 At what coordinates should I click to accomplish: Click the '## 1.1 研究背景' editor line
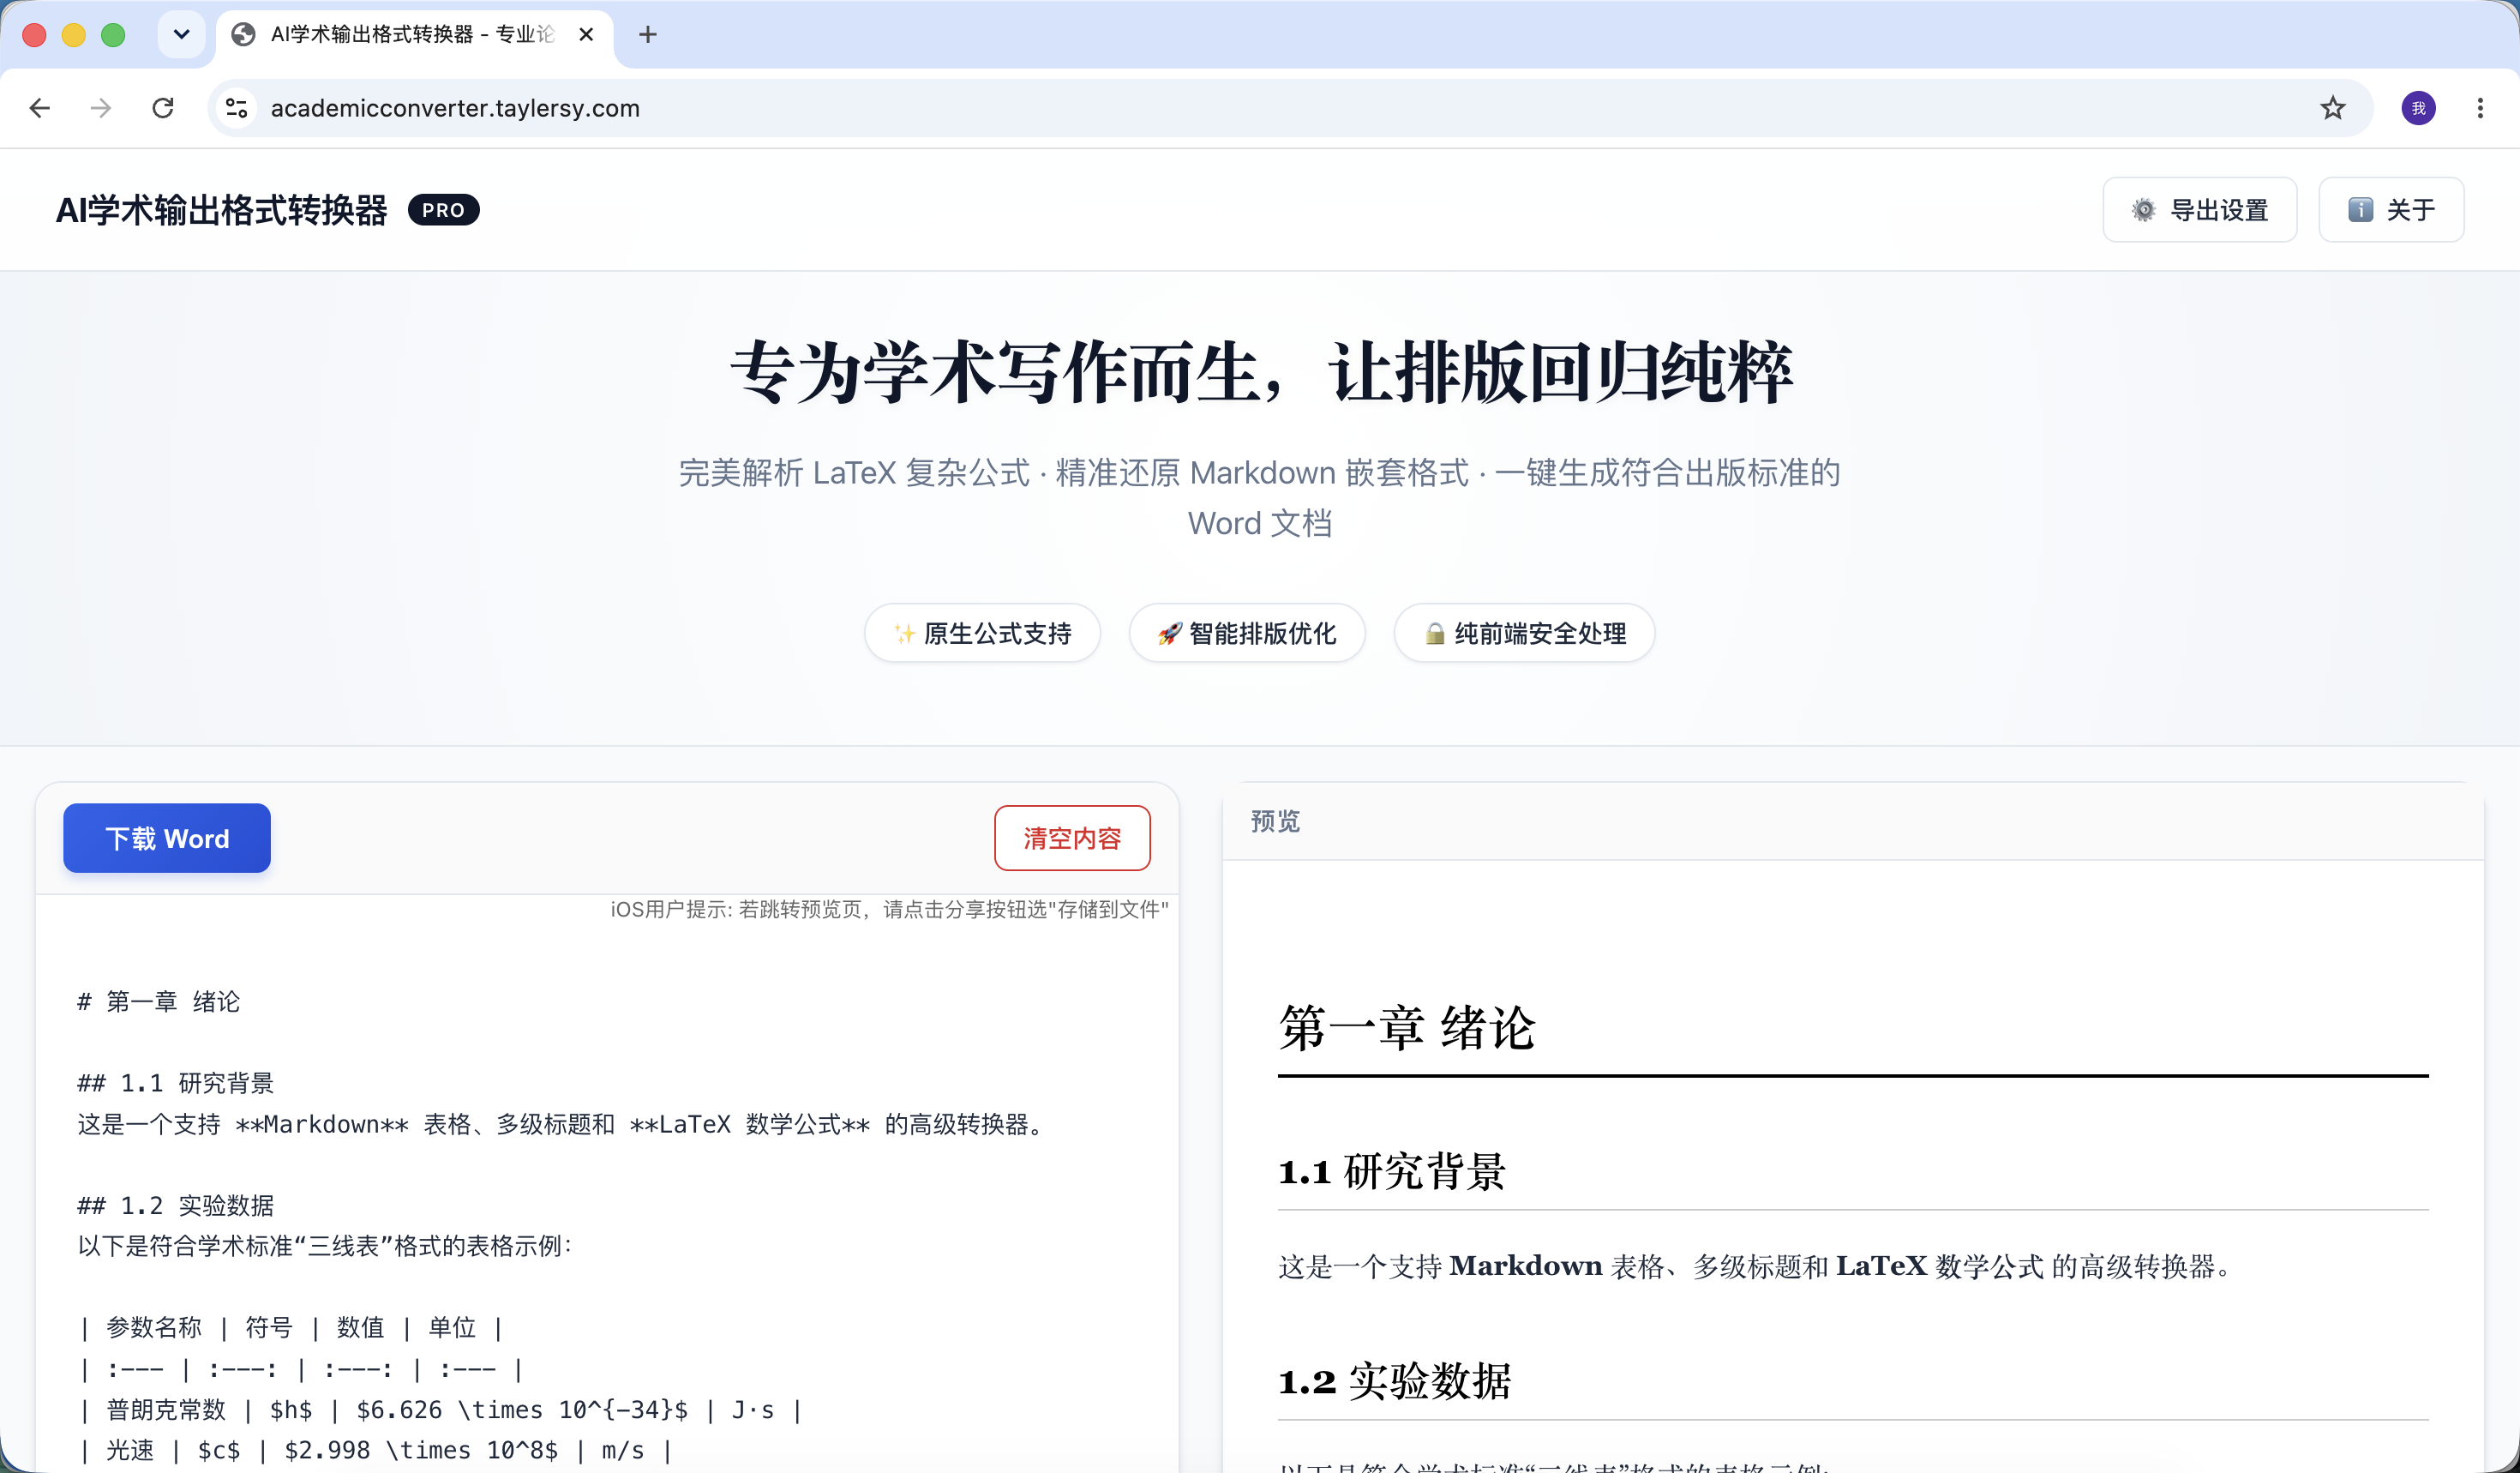(176, 1083)
